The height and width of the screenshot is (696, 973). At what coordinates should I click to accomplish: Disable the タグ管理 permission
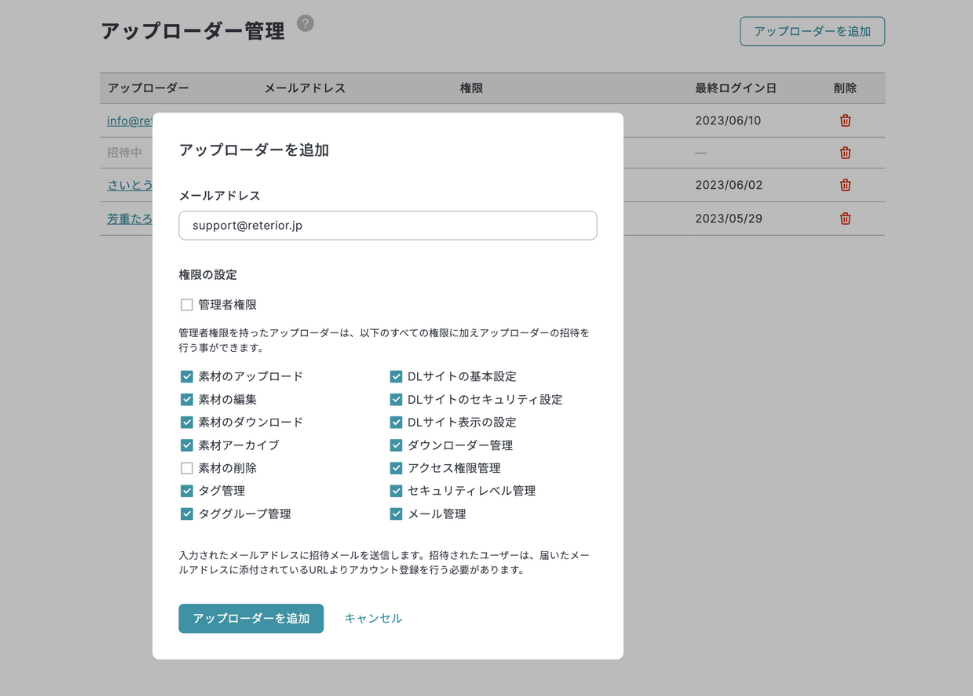click(187, 491)
